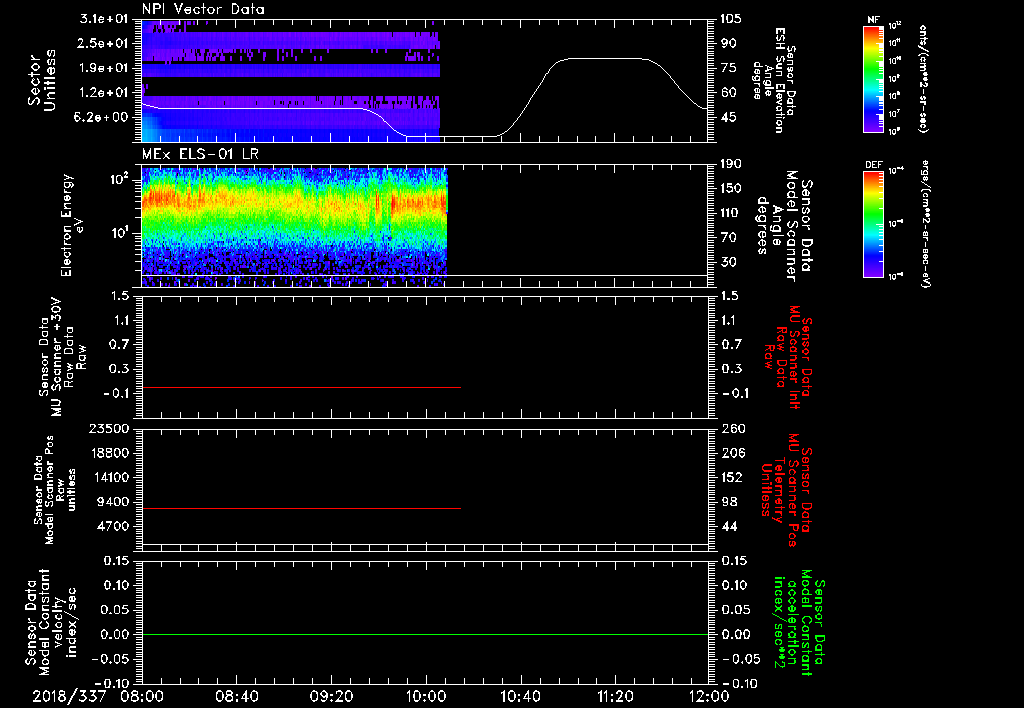
Task: Click the 190 scanner angle tick value
Action: 731,164
